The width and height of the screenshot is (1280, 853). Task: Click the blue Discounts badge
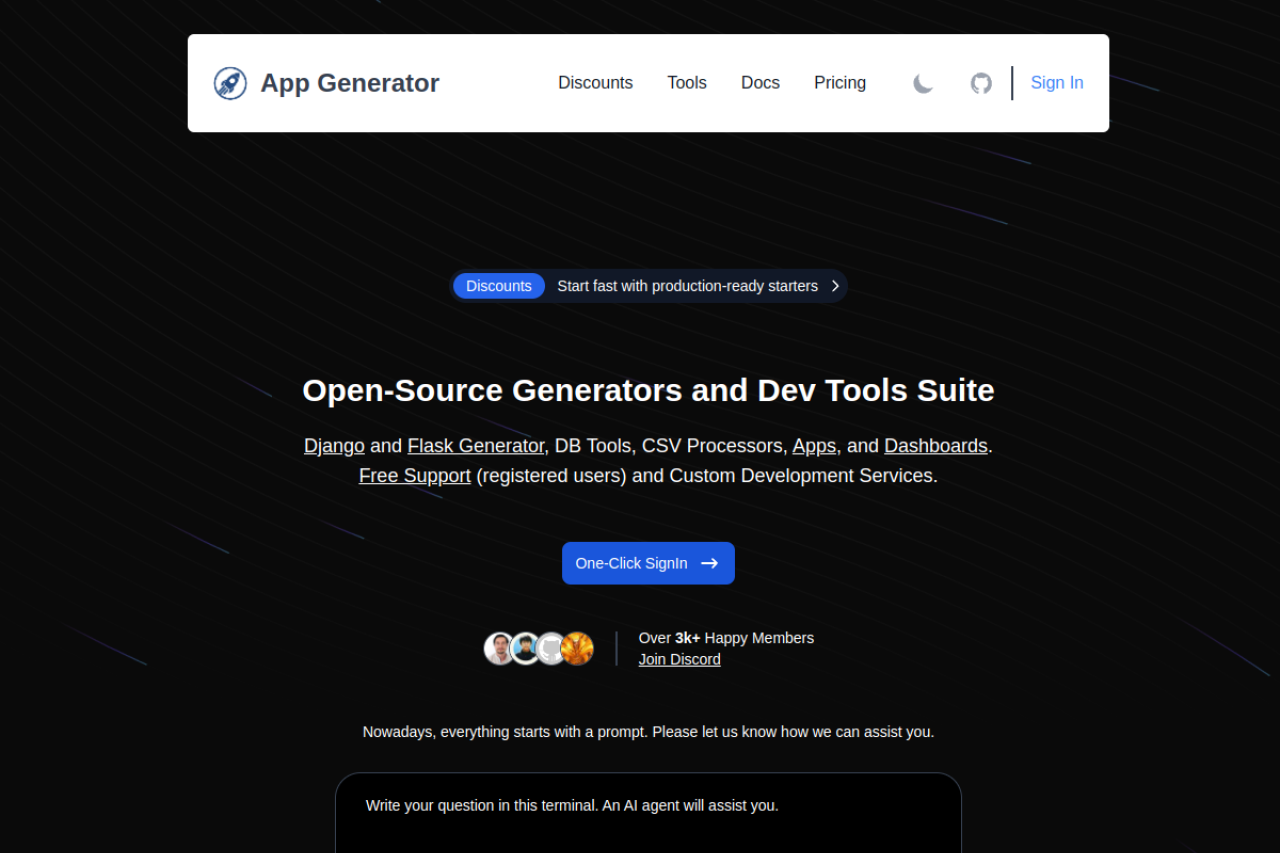tap(498, 286)
